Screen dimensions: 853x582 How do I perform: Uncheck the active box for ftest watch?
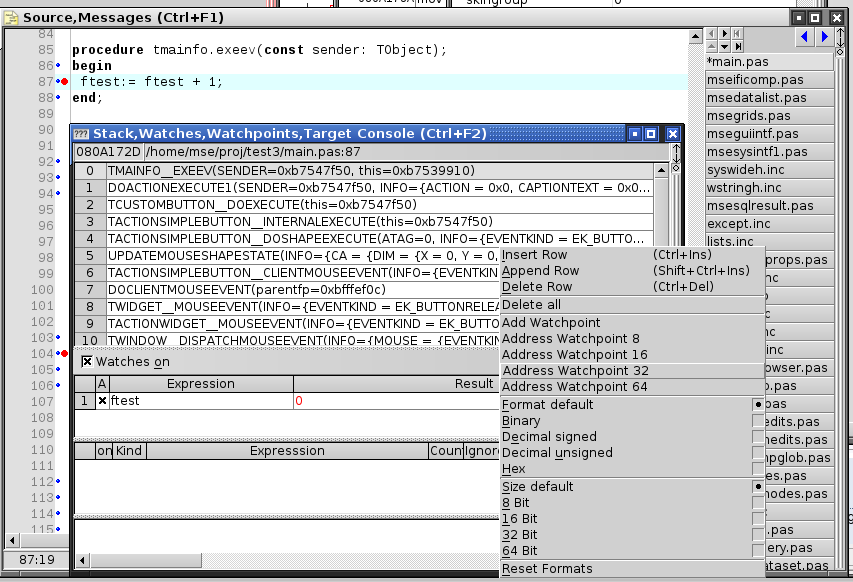click(x=102, y=401)
